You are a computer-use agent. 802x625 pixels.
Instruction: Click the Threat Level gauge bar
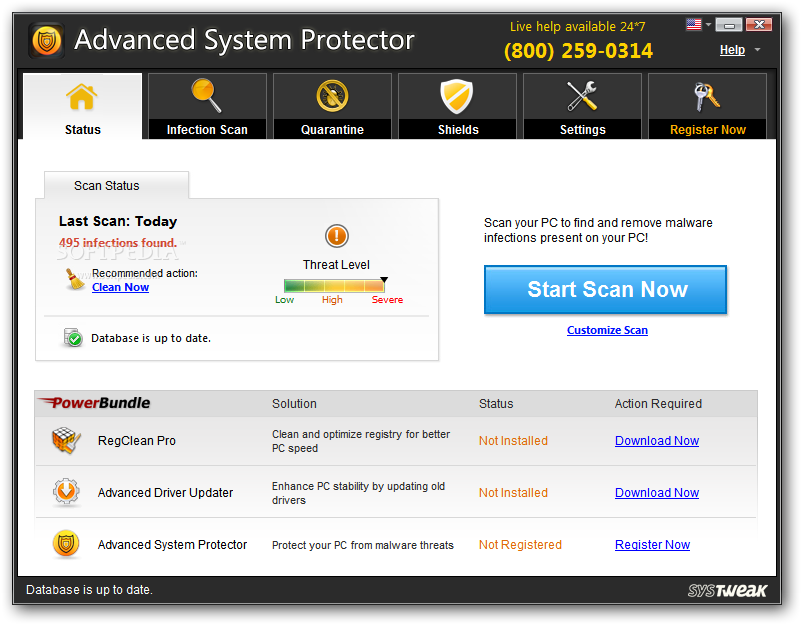click(335, 285)
